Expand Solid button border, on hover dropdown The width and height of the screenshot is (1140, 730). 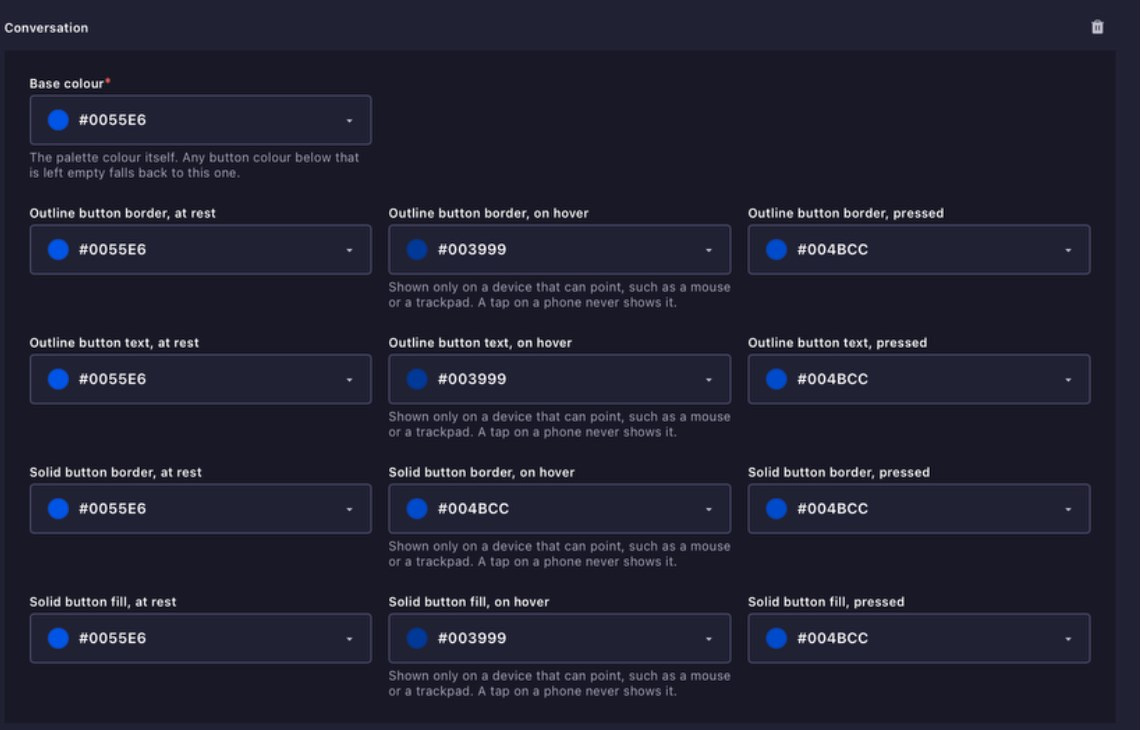coord(708,509)
